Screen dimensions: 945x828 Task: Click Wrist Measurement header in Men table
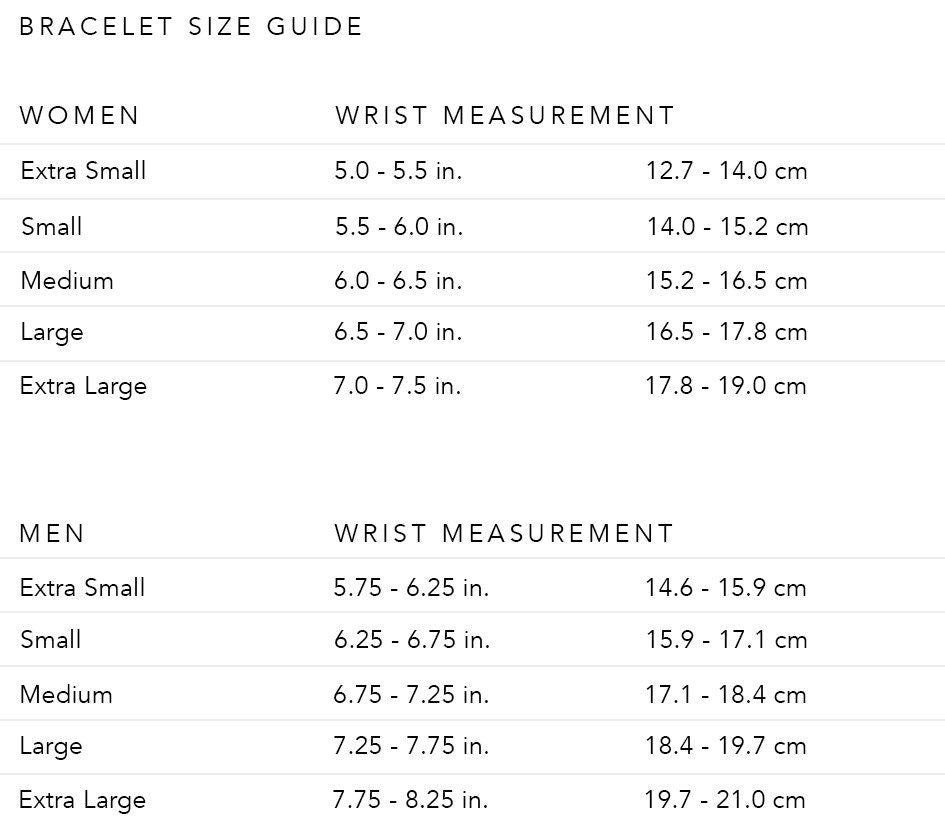505,533
